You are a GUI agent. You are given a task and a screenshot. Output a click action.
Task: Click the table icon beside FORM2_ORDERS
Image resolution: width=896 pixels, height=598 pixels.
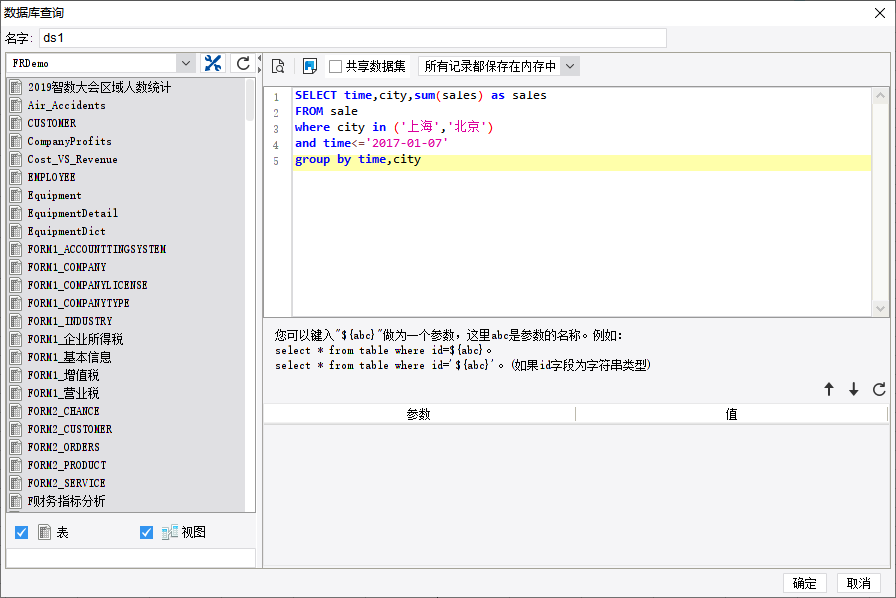(16, 447)
